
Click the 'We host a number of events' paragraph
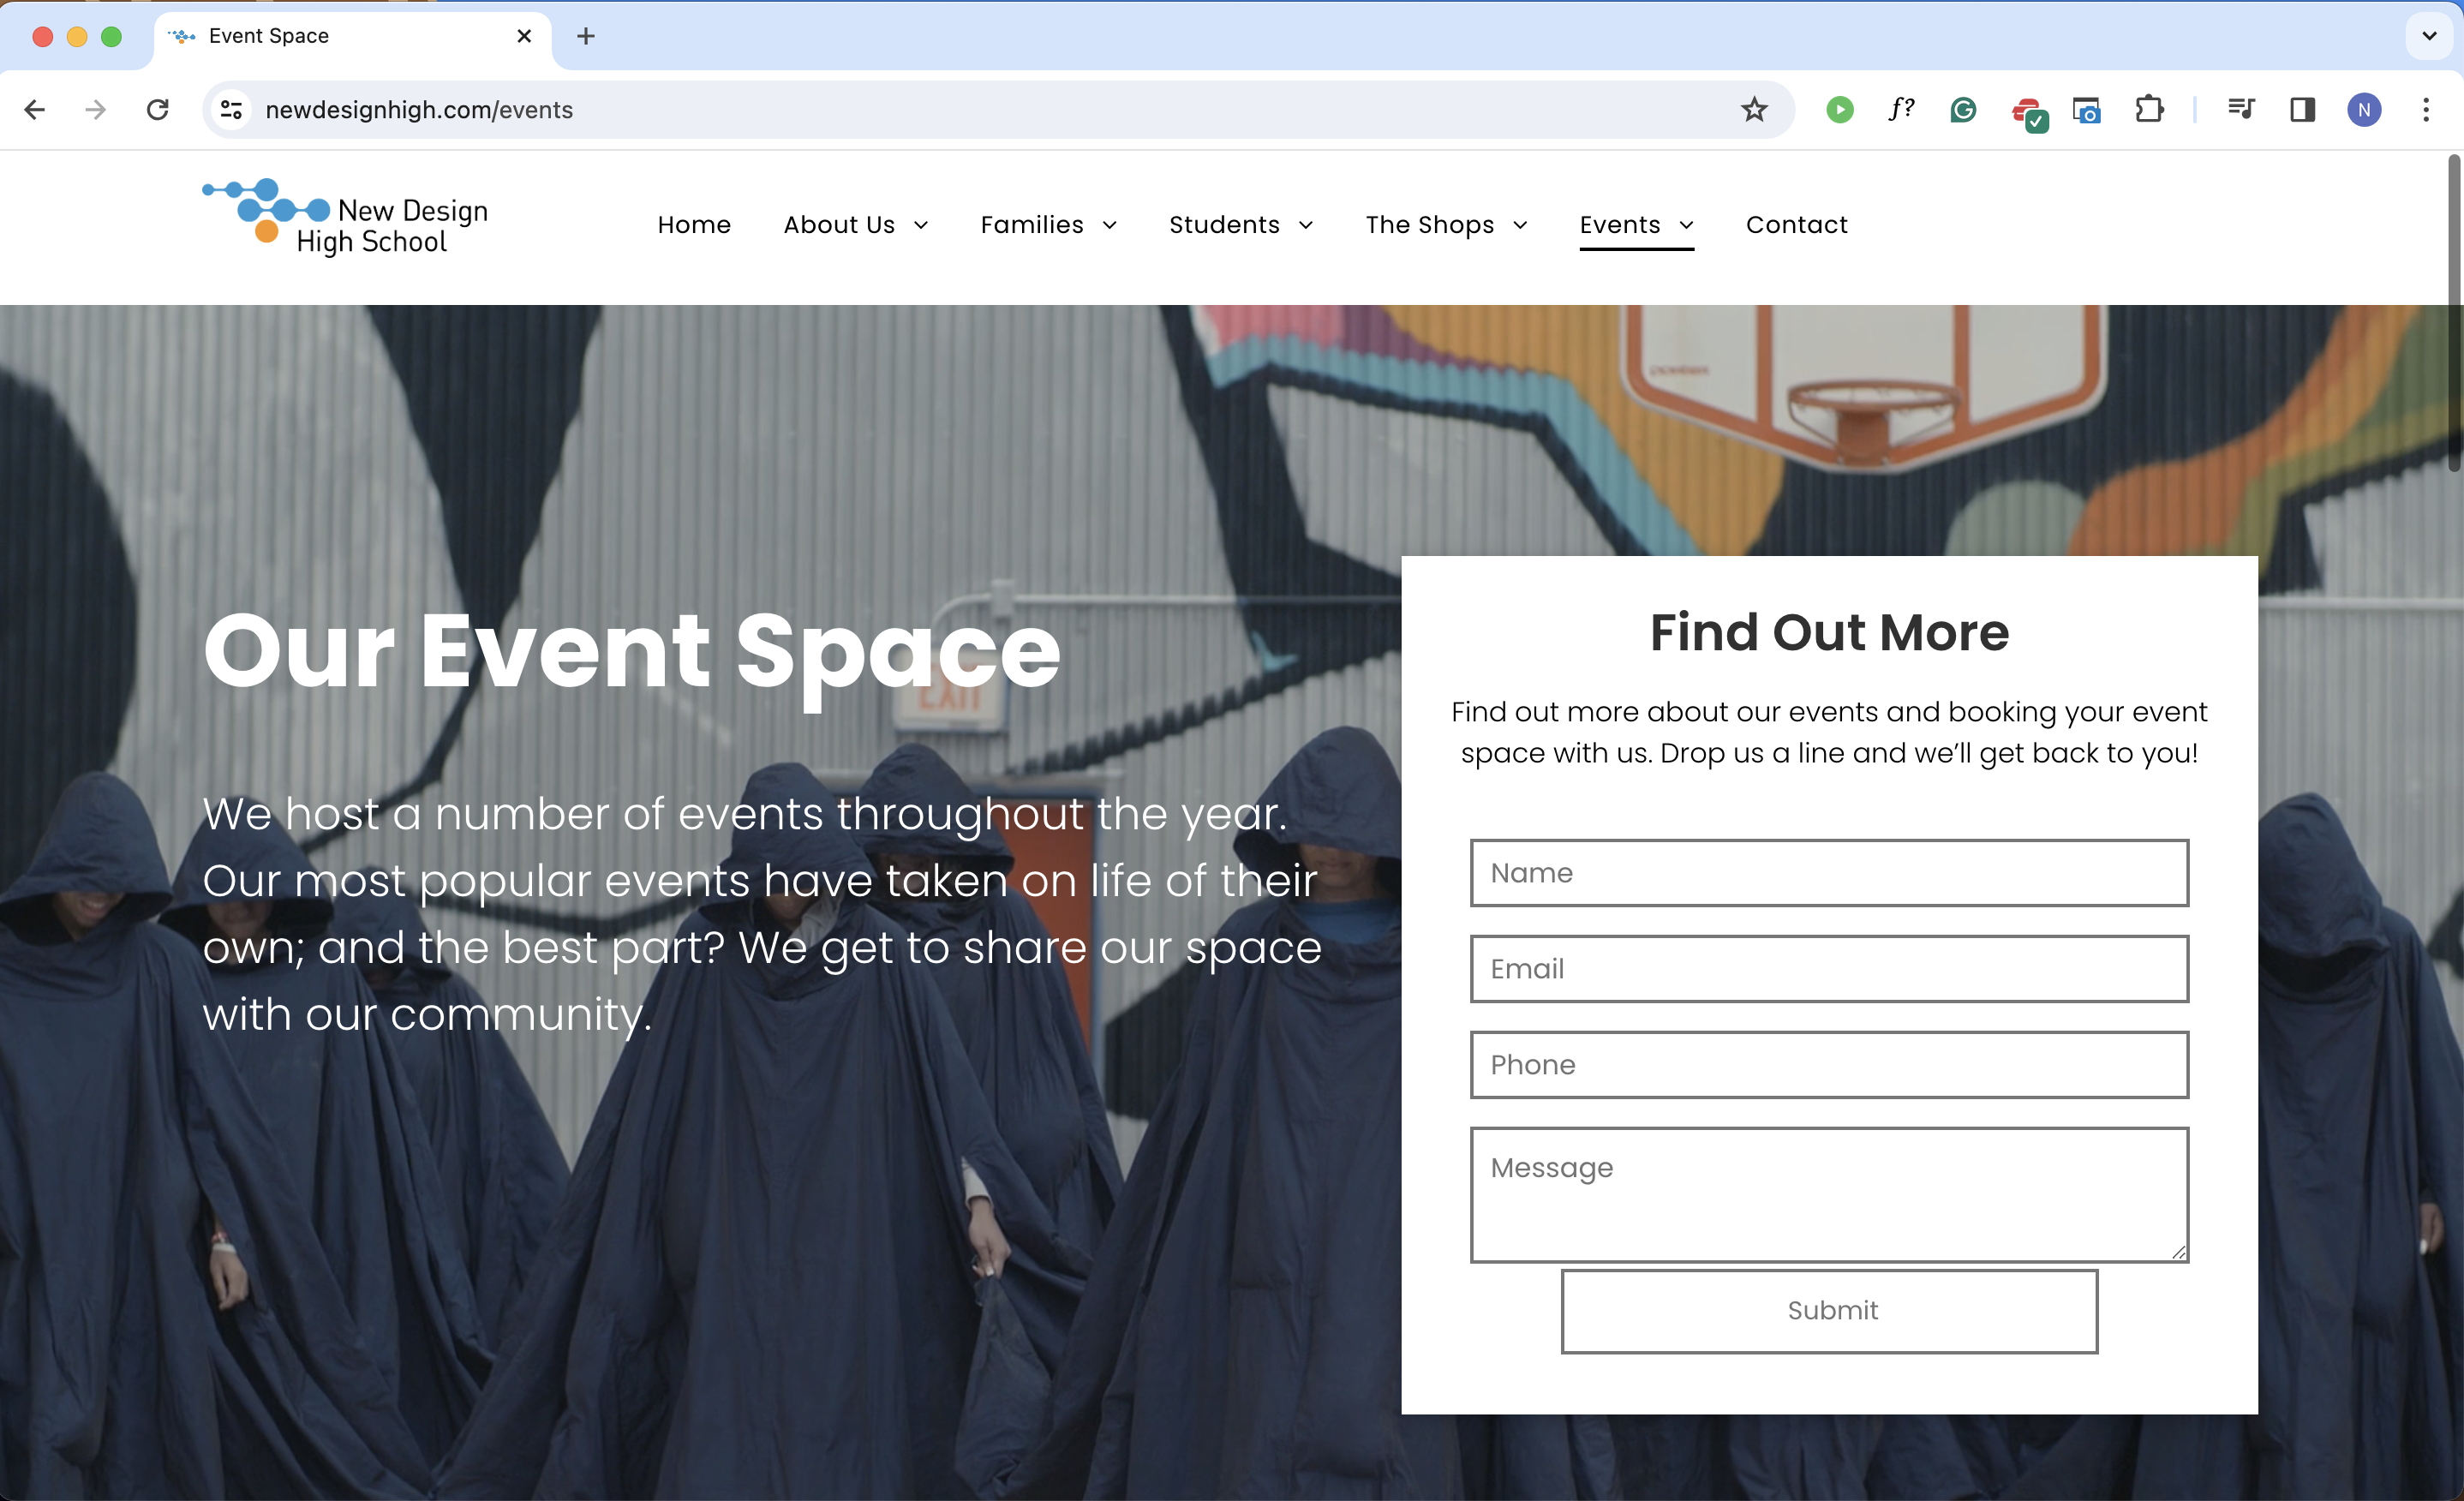pos(762,914)
